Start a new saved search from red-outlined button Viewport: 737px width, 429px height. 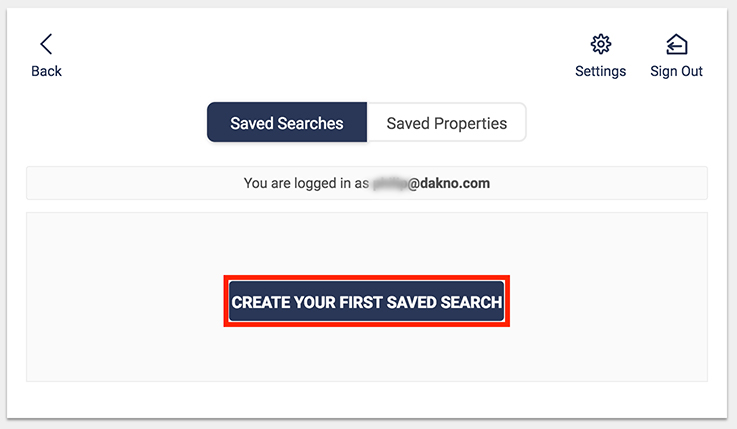coord(367,301)
